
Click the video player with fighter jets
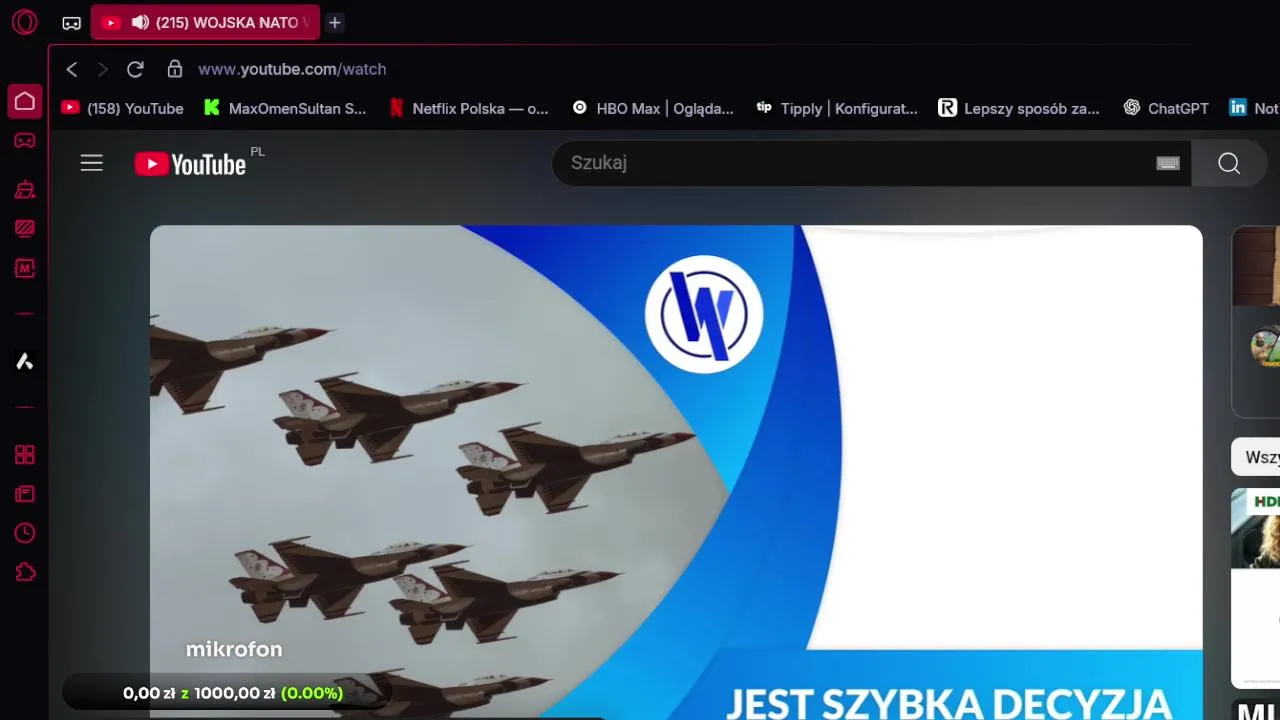pos(676,472)
